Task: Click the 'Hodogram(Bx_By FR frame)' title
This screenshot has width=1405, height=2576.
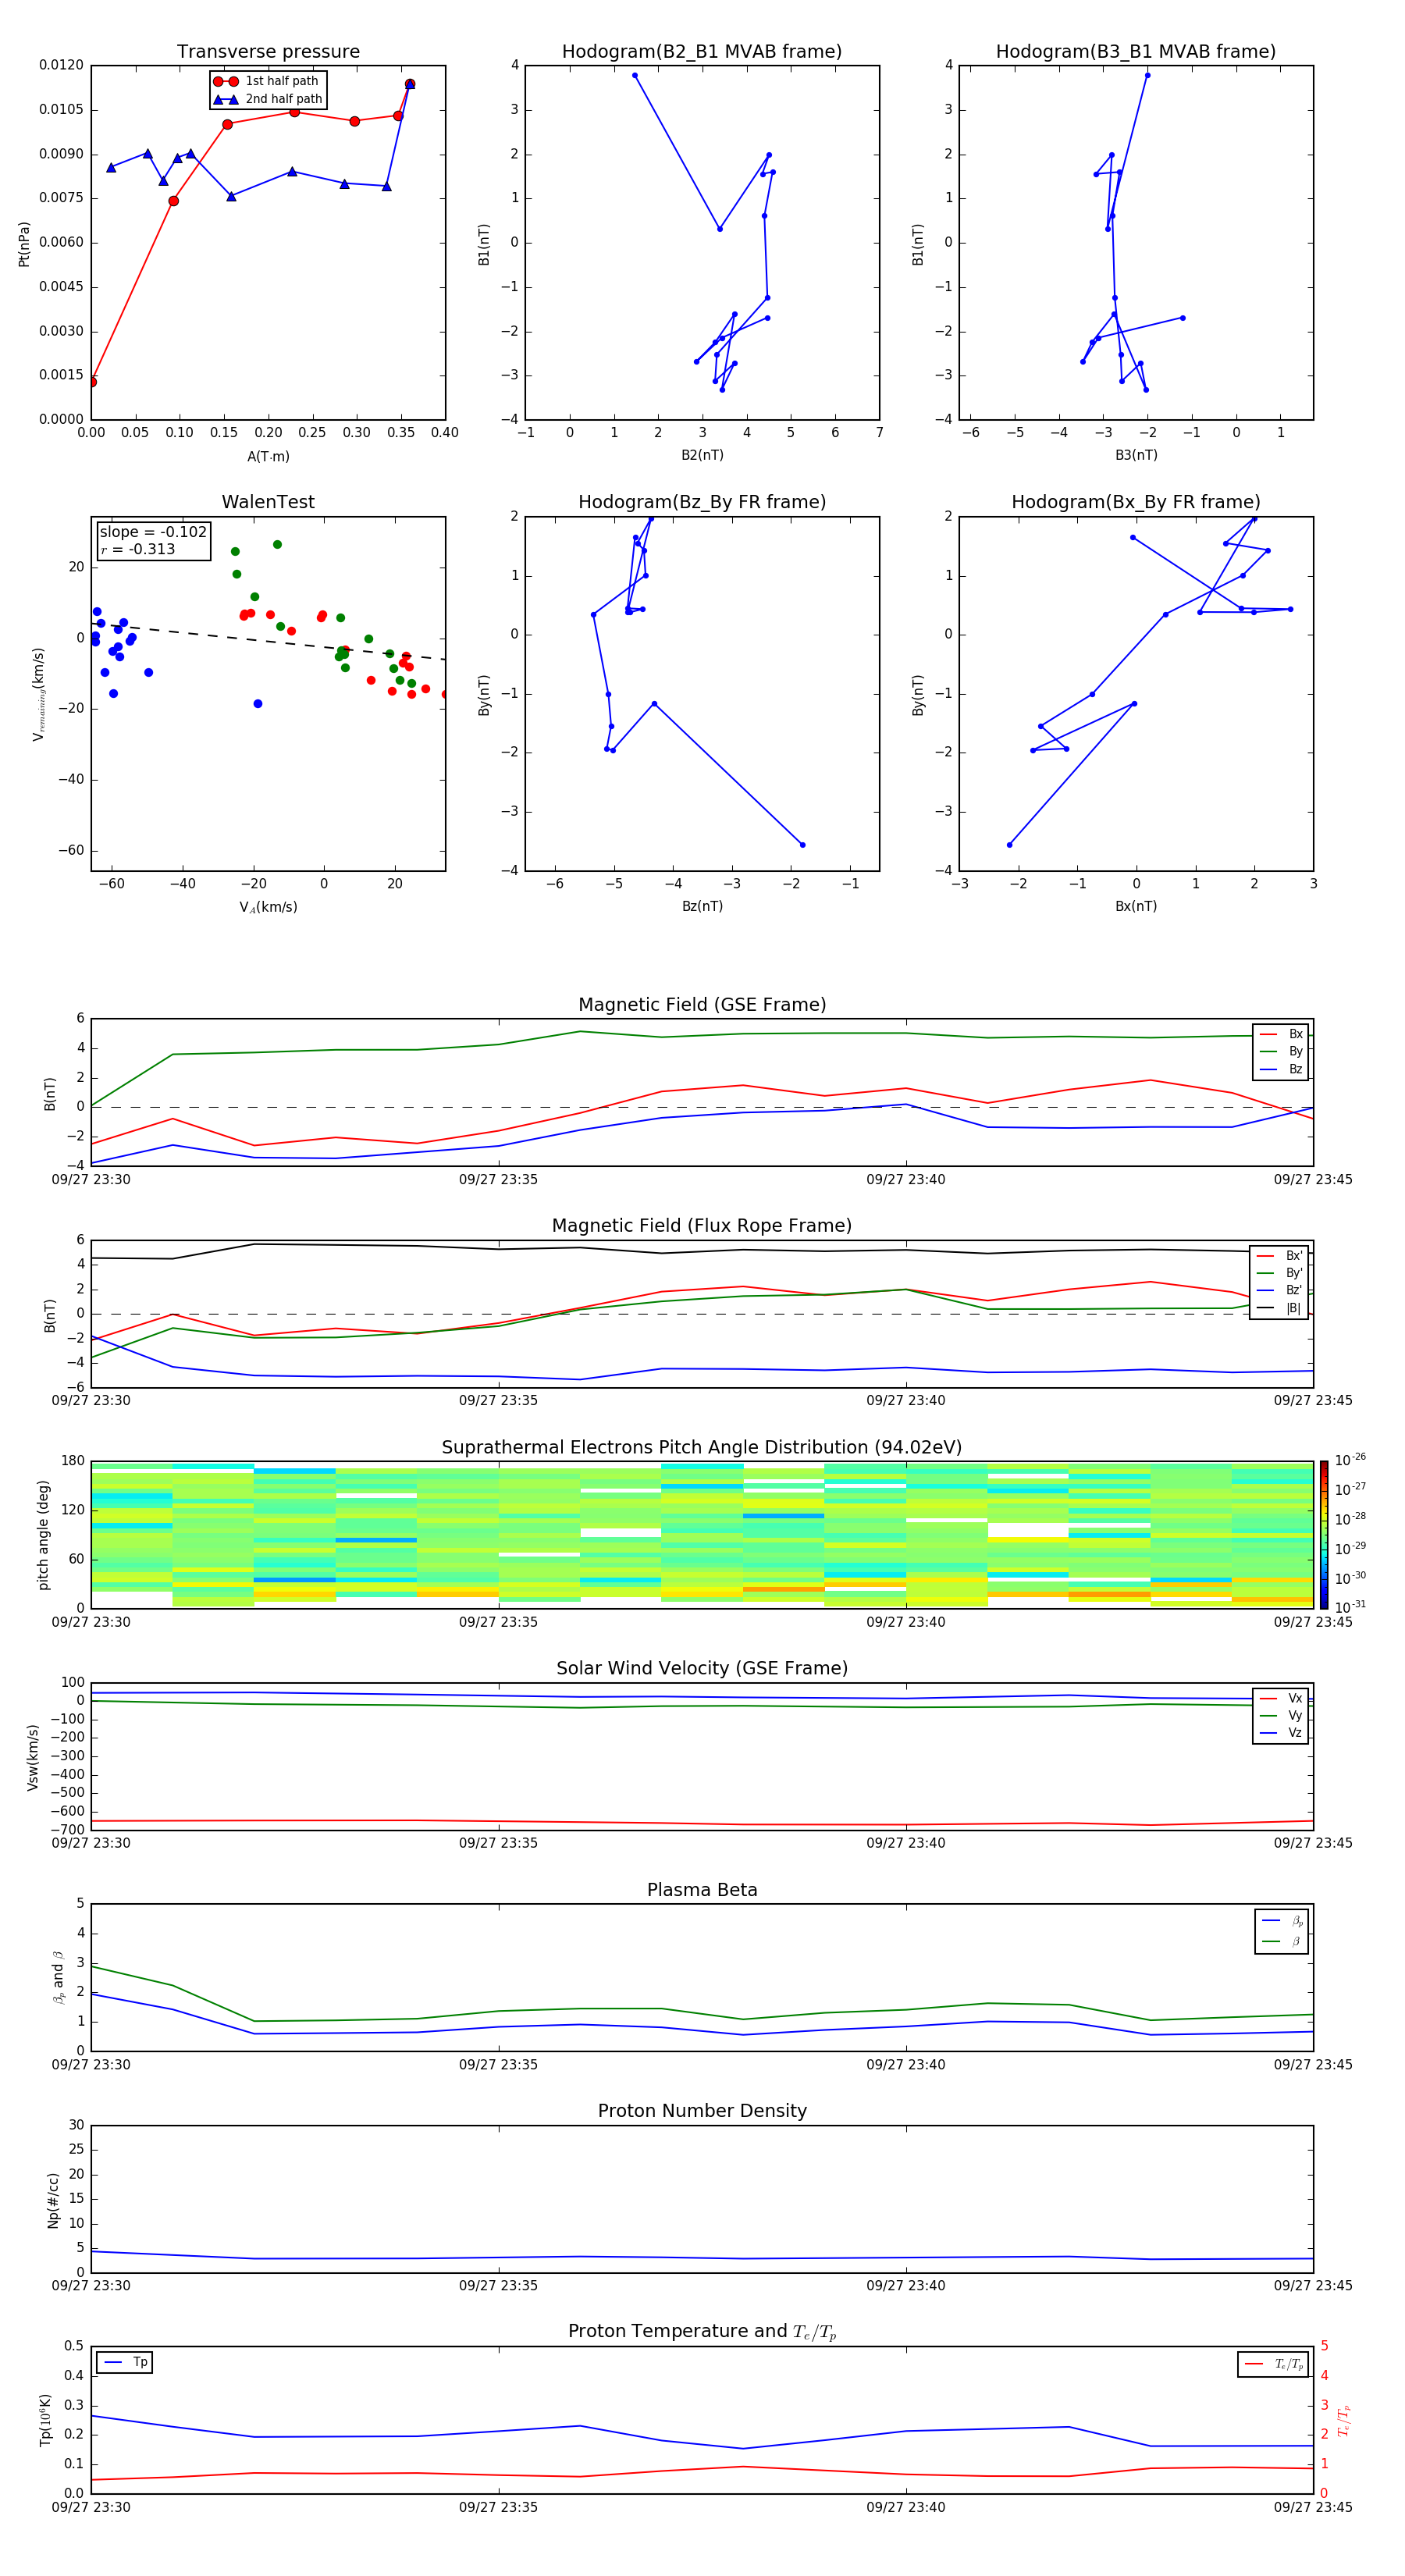Action: pos(1136,502)
